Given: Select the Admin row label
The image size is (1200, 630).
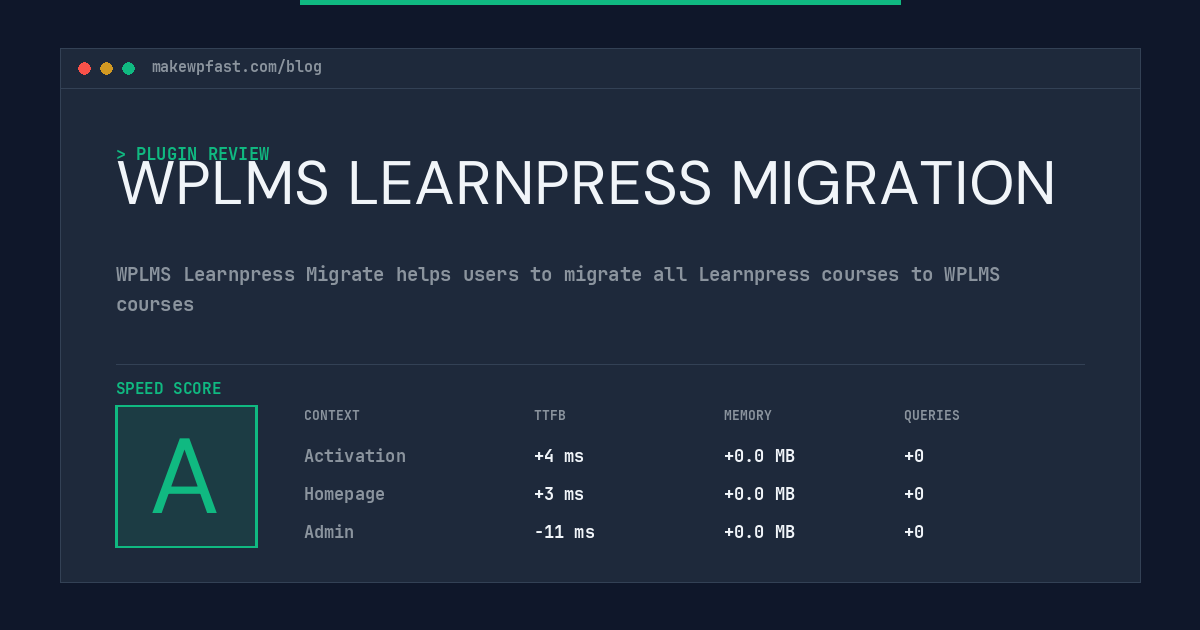Looking at the screenshot, I should (x=329, y=532).
